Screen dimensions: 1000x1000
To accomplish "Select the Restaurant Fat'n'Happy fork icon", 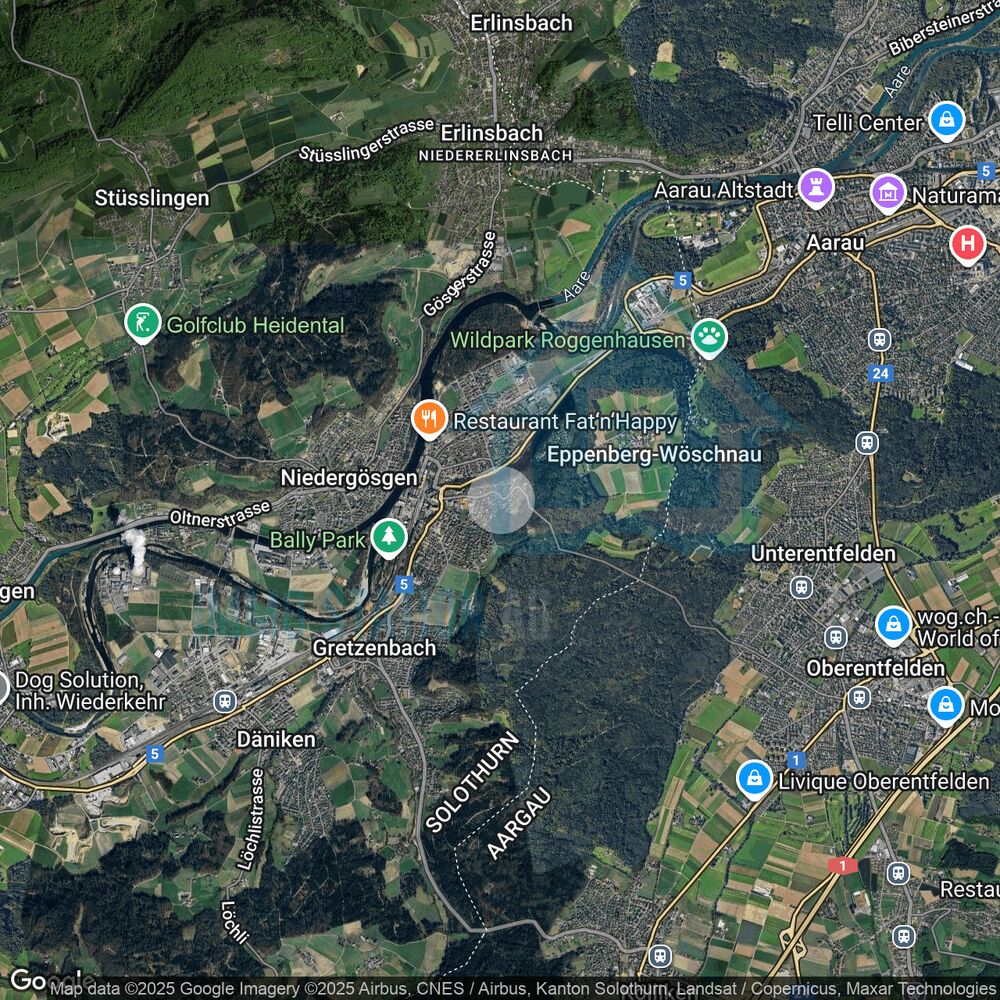I will tap(429, 420).
